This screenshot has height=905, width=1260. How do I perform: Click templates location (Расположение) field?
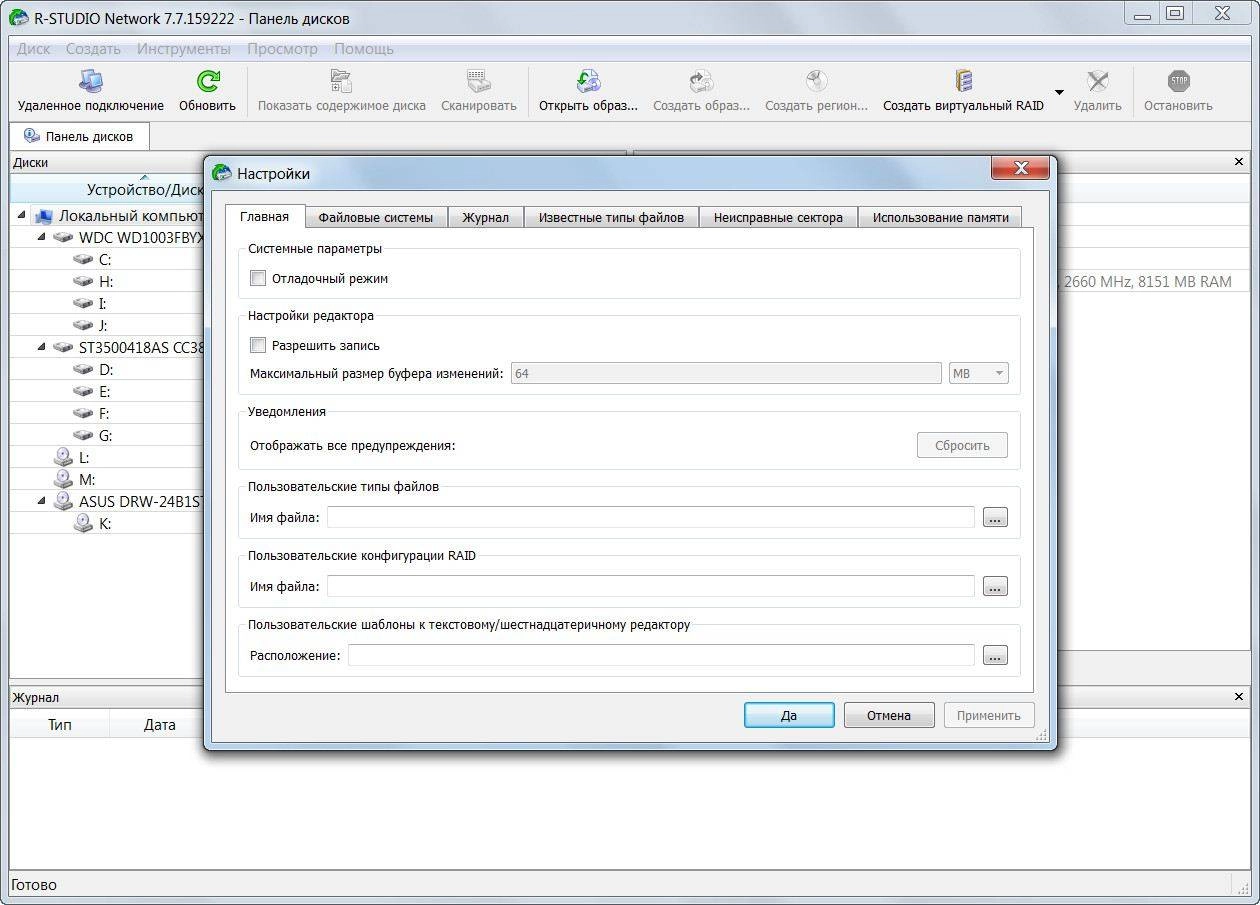point(661,655)
